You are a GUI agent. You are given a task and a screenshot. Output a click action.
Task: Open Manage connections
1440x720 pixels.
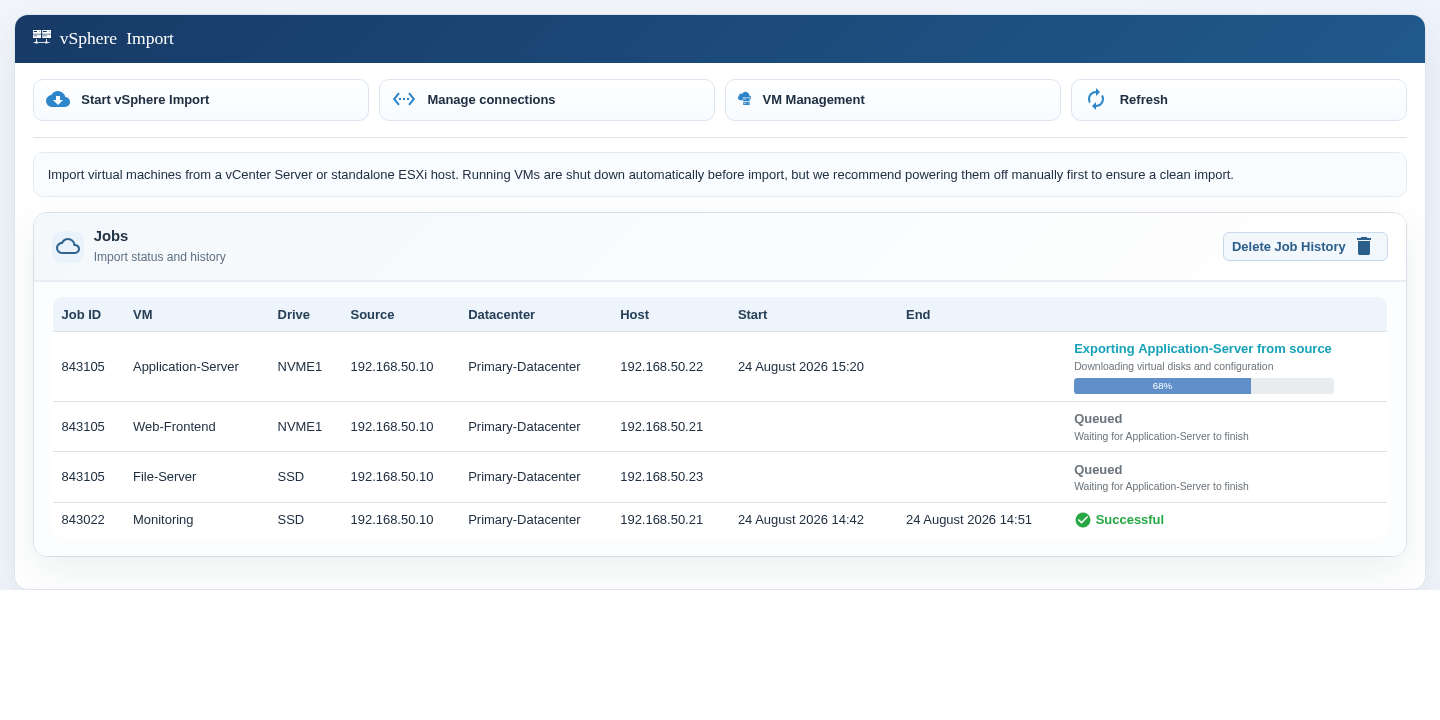tap(547, 100)
